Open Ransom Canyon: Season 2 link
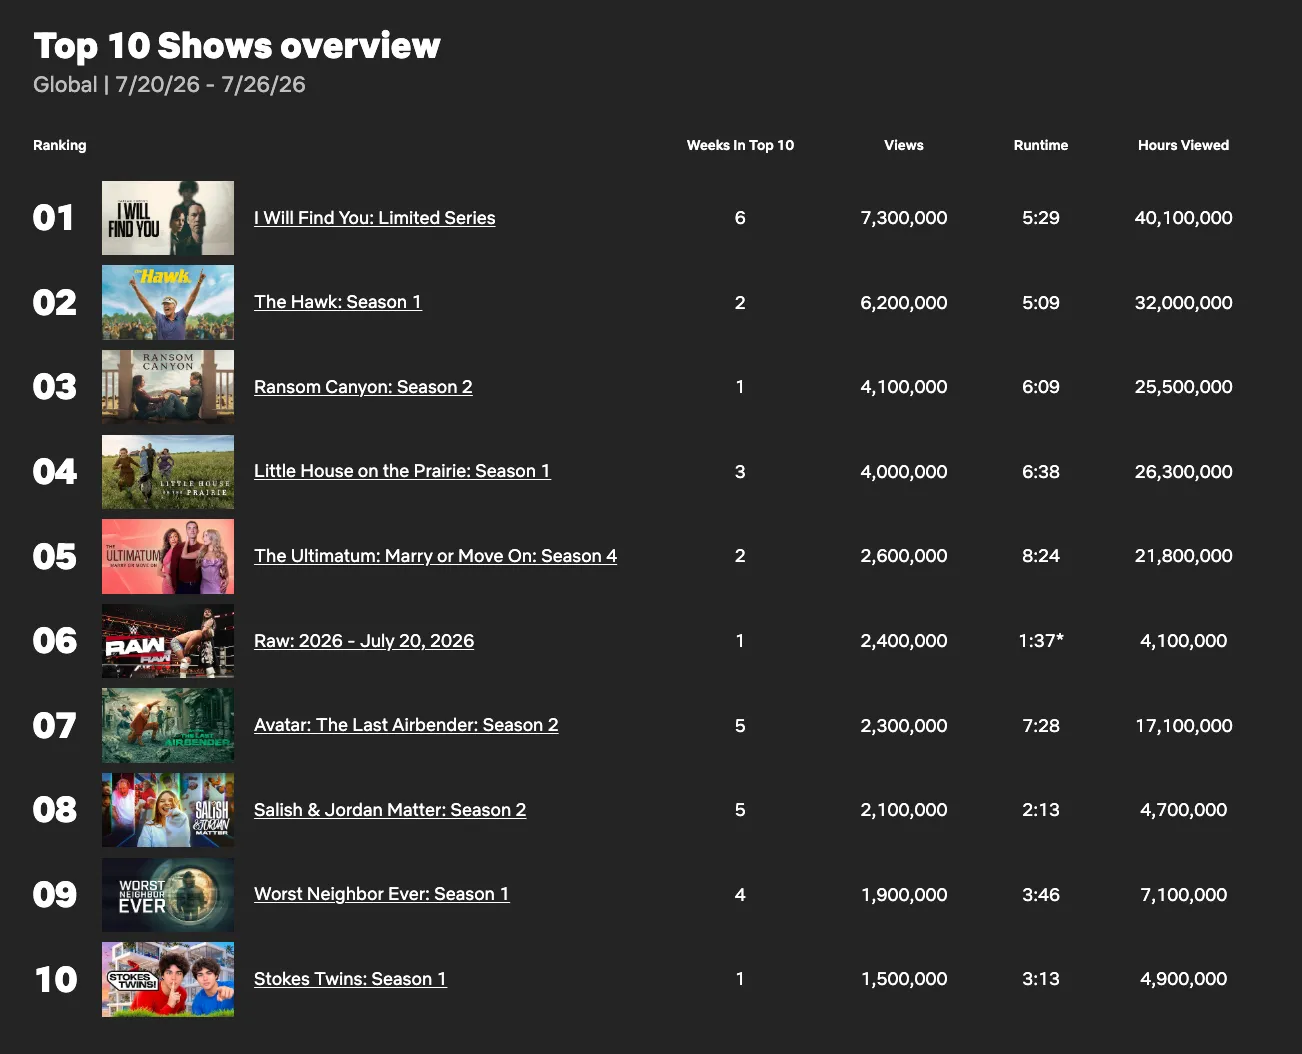The height and width of the screenshot is (1054, 1302). point(363,387)
